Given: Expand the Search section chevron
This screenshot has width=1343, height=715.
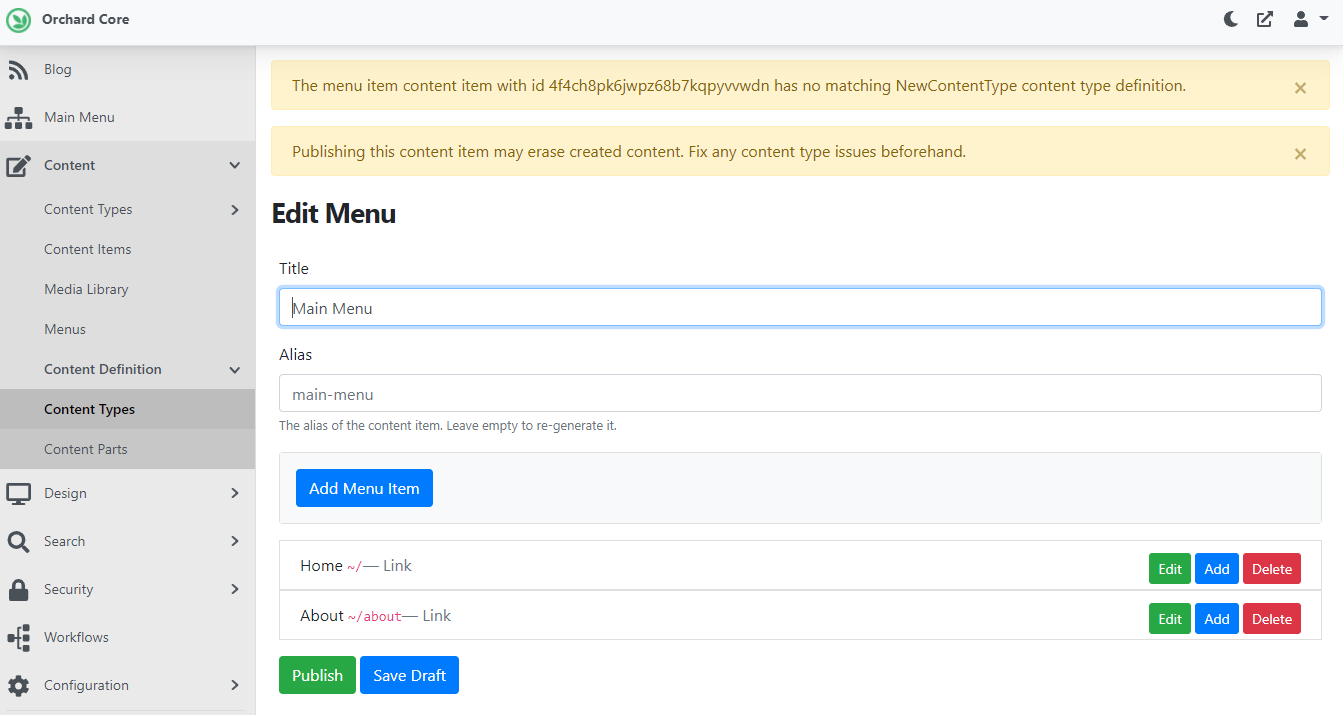Looking at the screenshot, I should pos(235,542).
